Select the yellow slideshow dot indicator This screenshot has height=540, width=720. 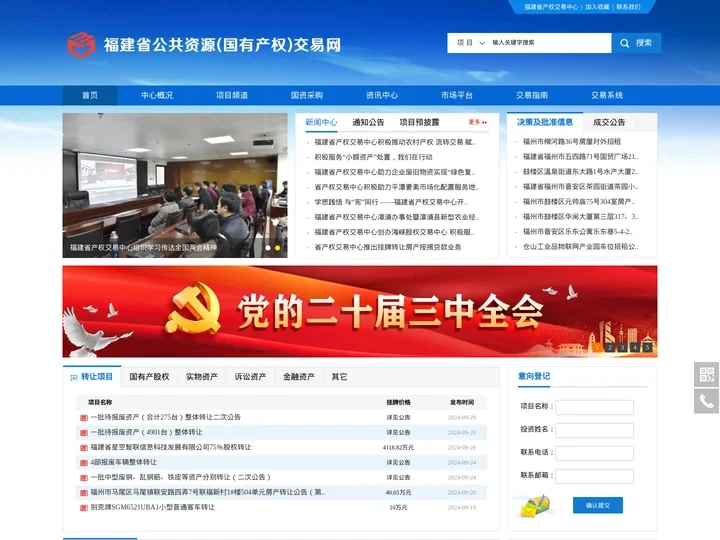pos(277,248)
